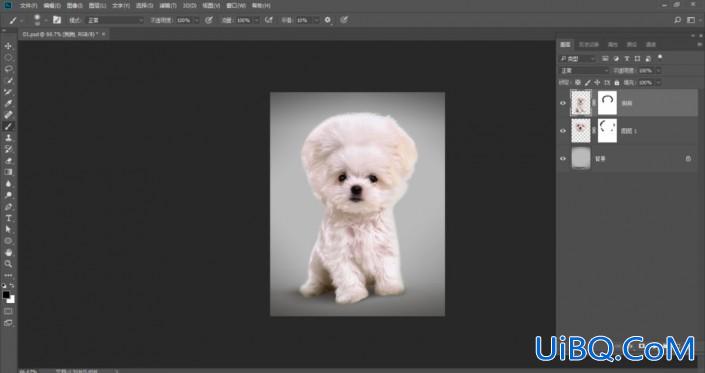Select the Crop tool

tap(8, 92)
